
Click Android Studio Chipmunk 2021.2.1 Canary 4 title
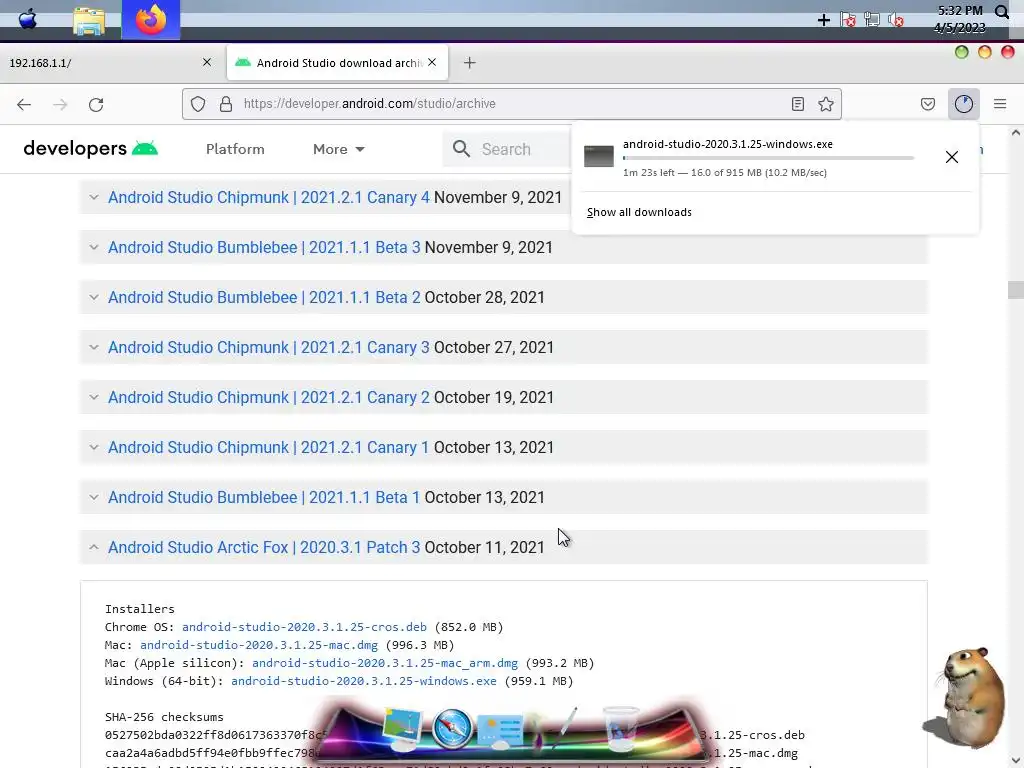[268, 197]
